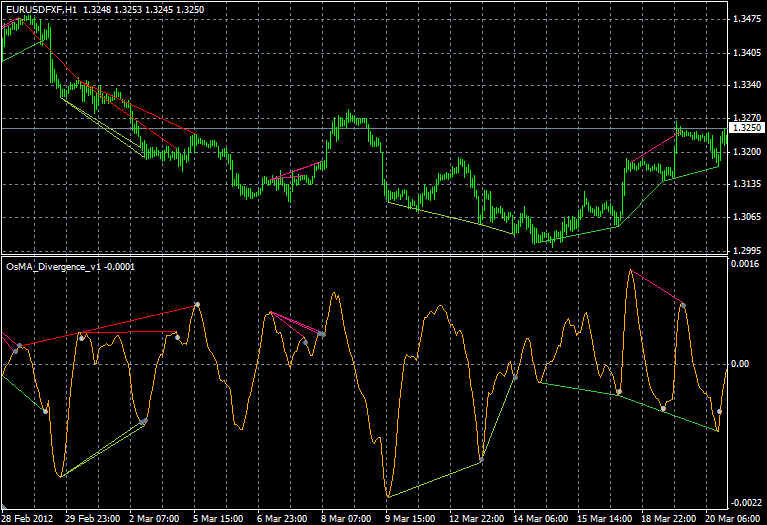
Task: Click the 9 Mar 15:00 time label
Action: [410, 519]
